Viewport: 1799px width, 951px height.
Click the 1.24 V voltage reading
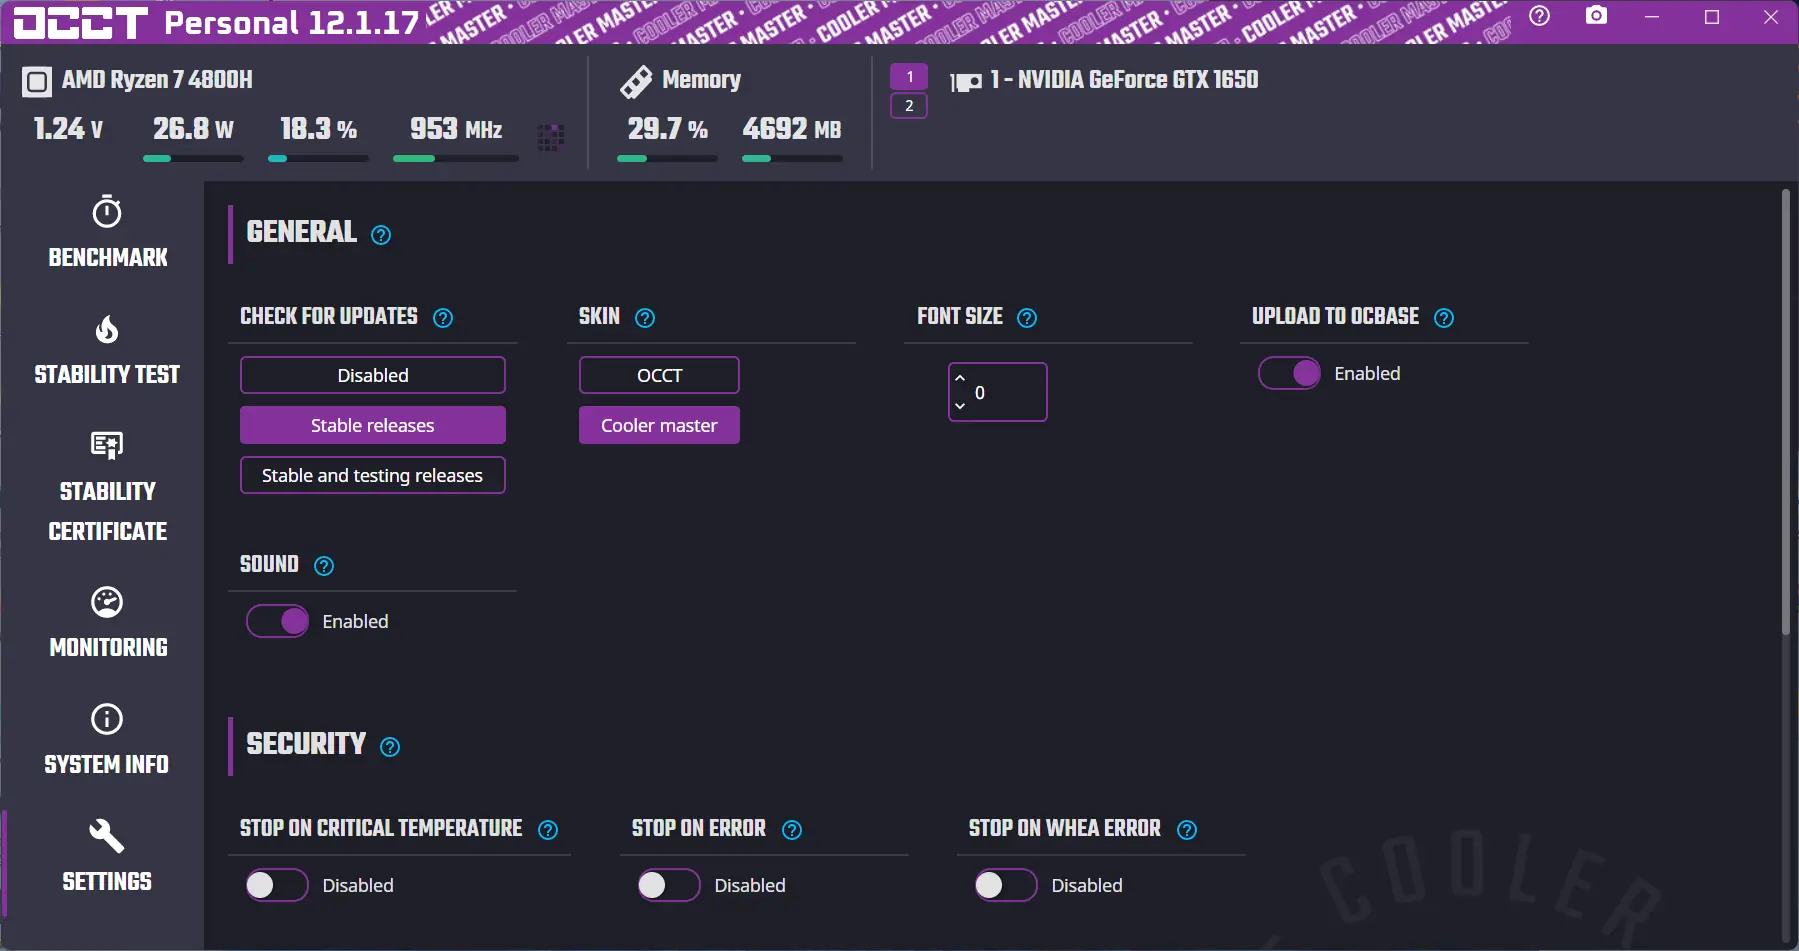(x=68, y=129)
